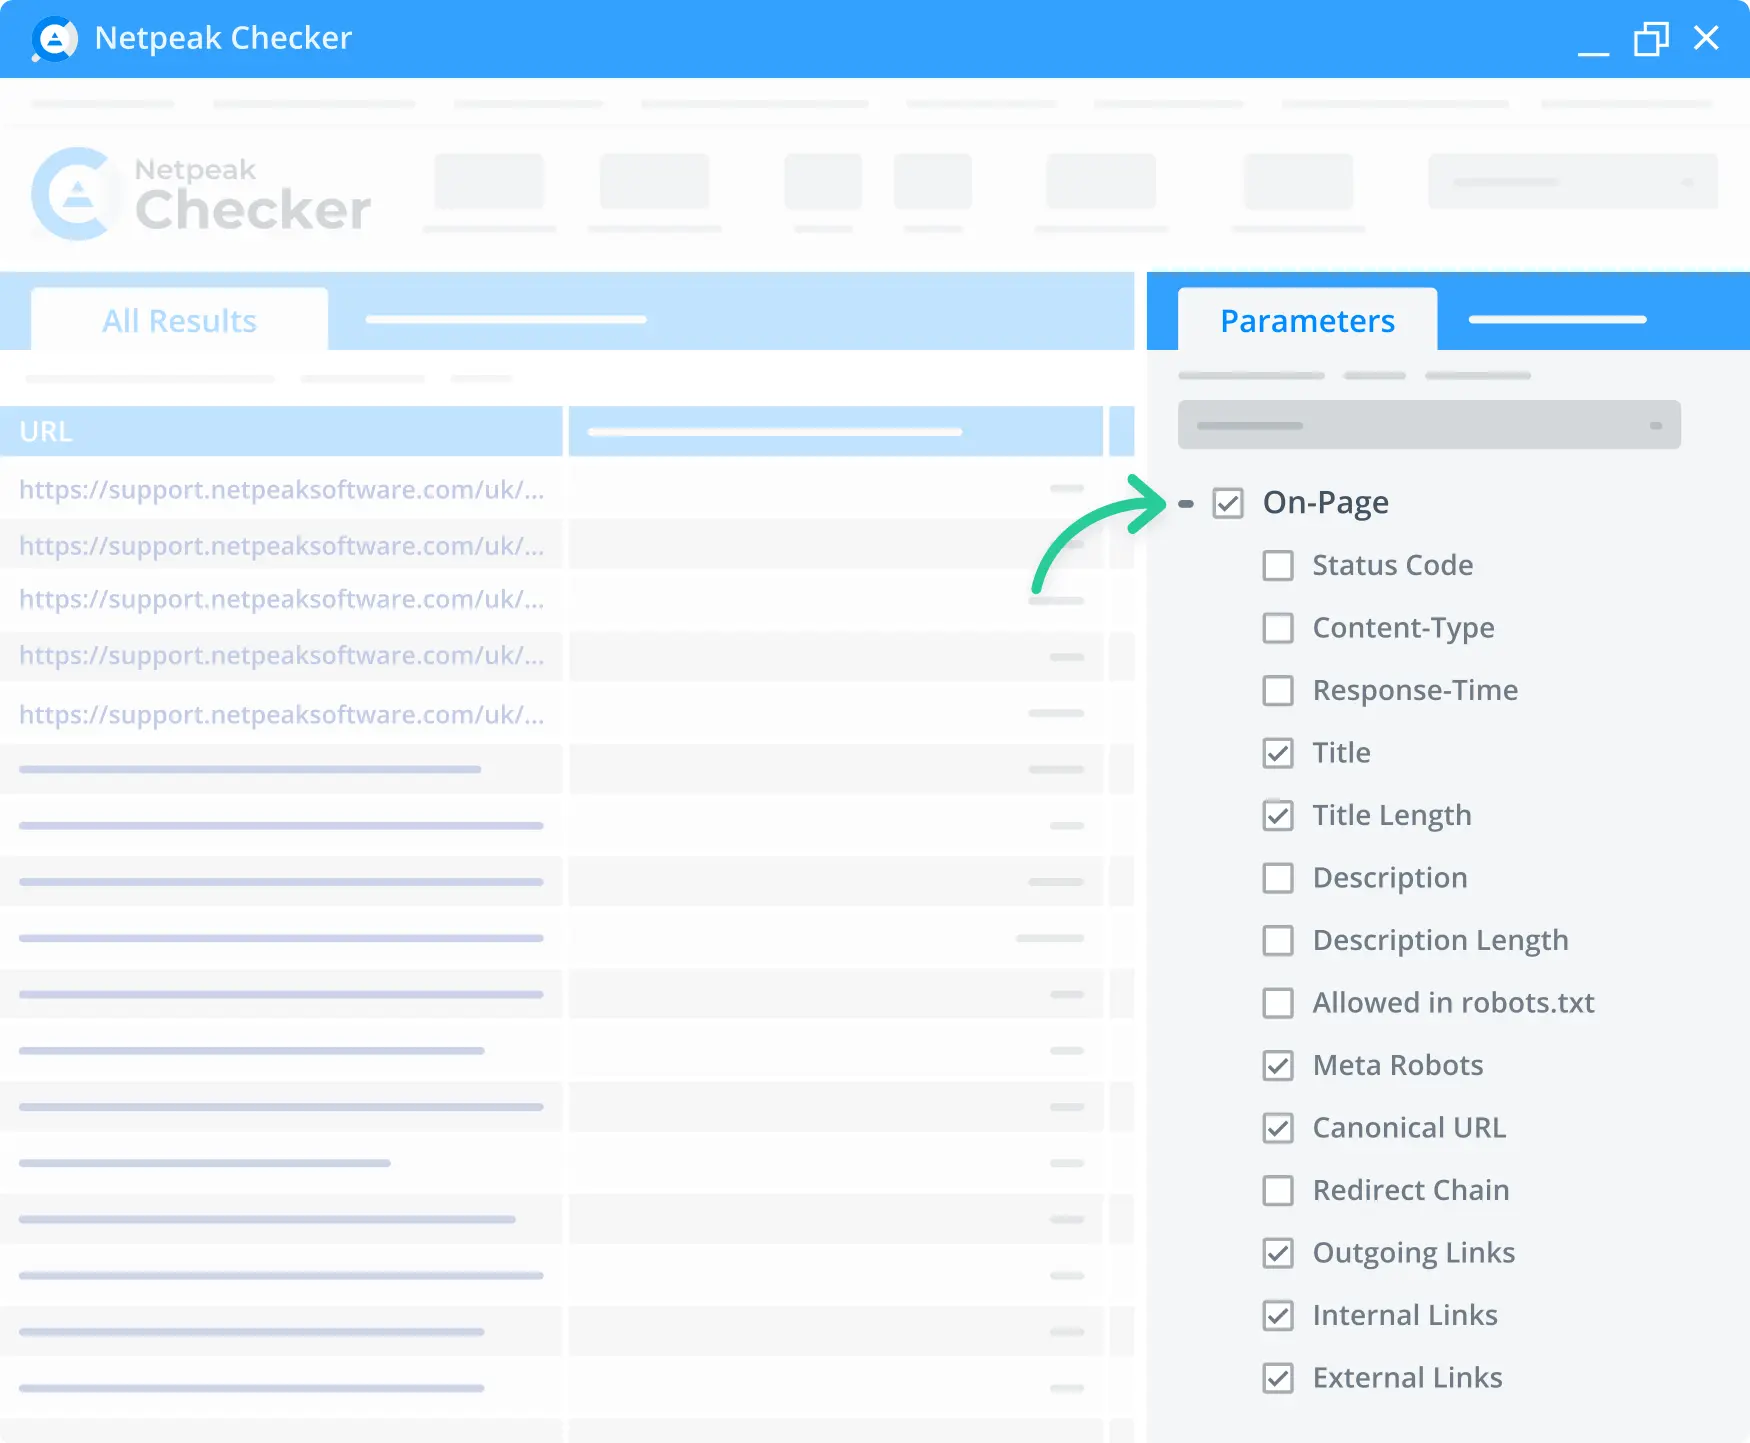The width and height of the screenshot is (1750, 1443).
Task: Enable the Redirect Chain parameter
Action: click(x=1278, y=1190)
